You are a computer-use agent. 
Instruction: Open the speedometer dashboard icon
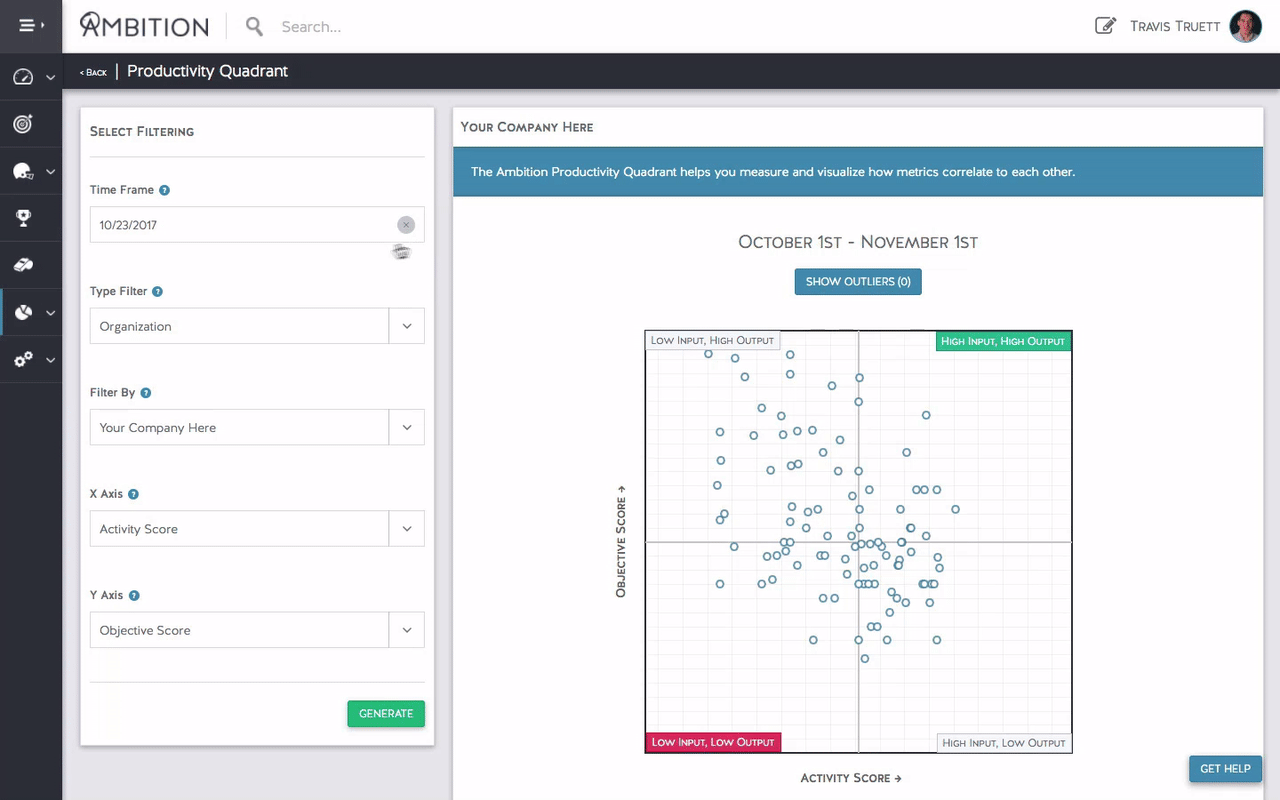(23, 77)
